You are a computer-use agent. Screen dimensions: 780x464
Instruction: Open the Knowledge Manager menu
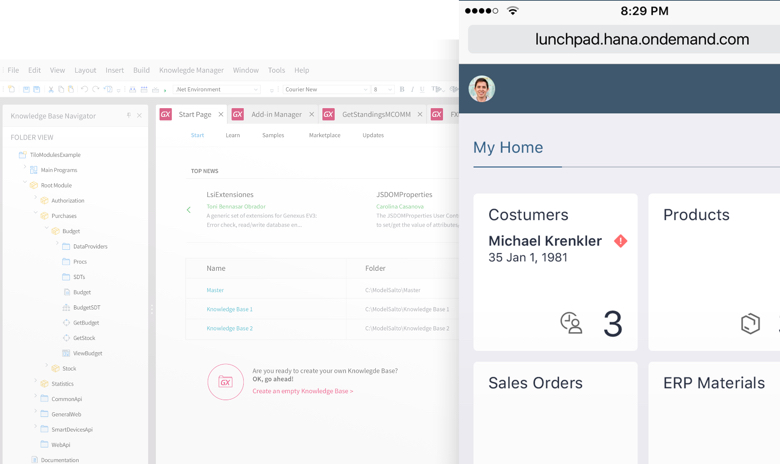point(192,70)
